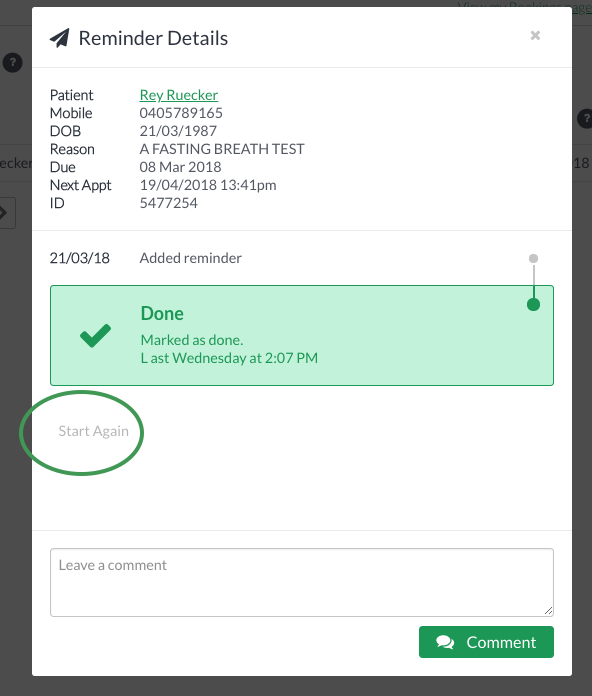Click the help question mark icon at right edge
The width and height of the screenshot is (592, 696).
[x=585, y=118]
